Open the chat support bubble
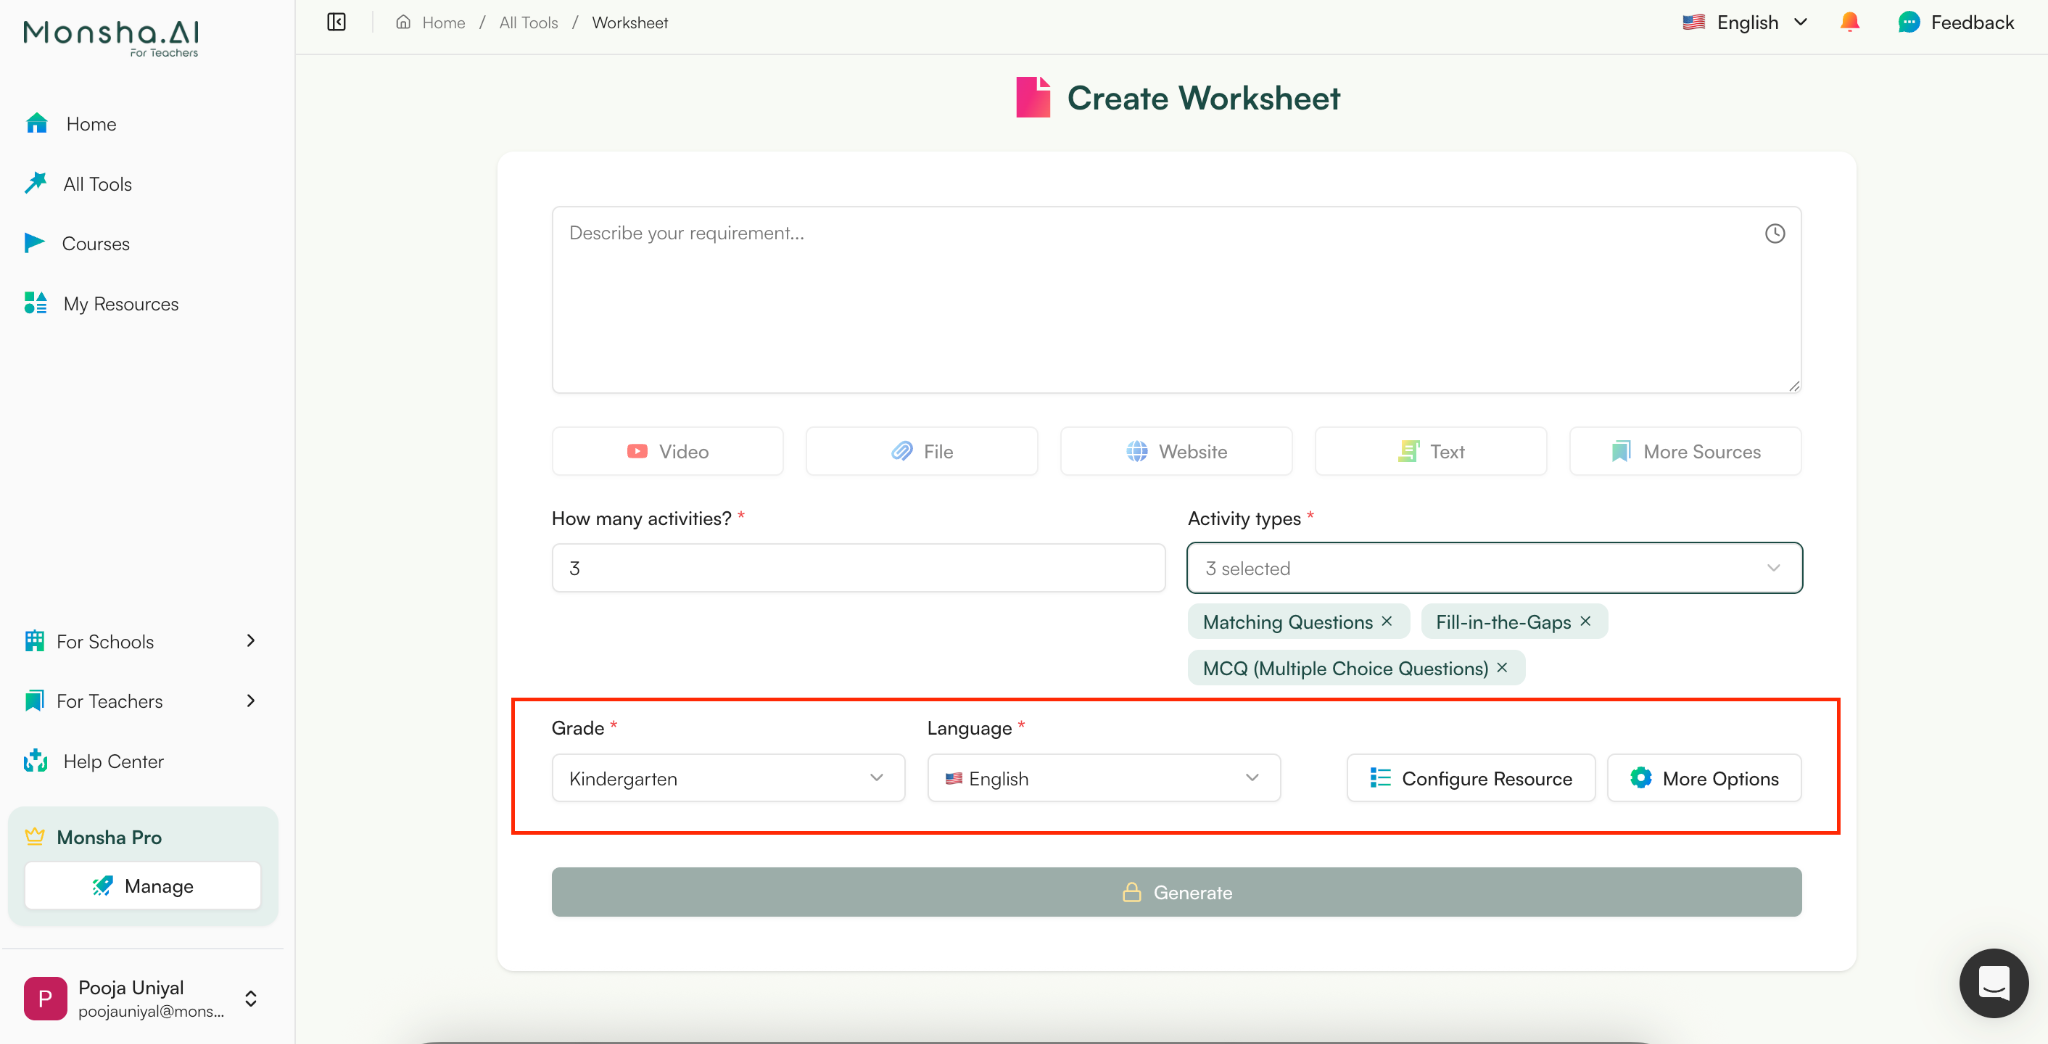Screen dimensions: 2048x1044 [x=1993, y=983]
